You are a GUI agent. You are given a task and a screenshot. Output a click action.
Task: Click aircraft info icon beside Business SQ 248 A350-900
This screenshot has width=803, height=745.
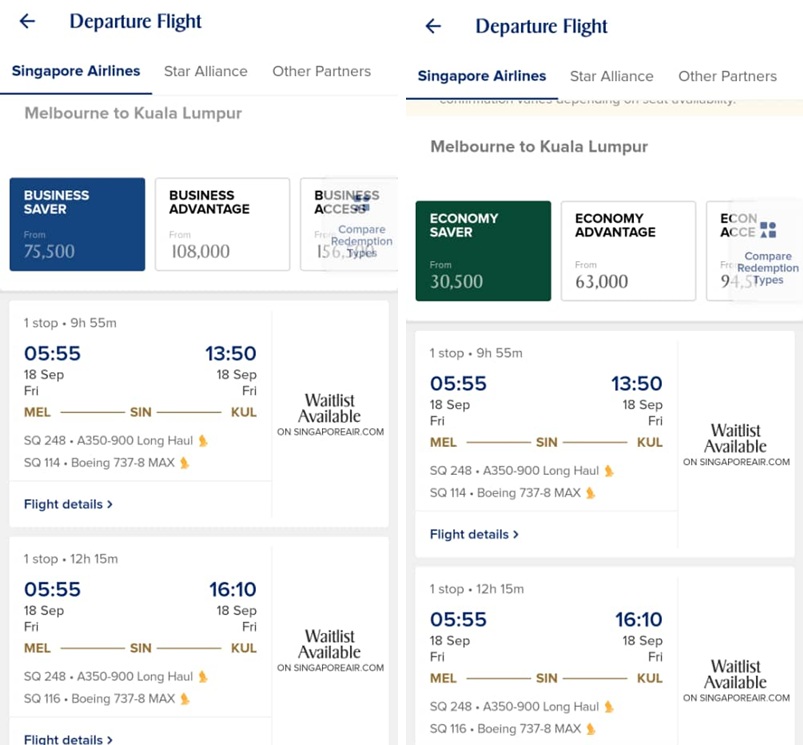tap(203, 440)
